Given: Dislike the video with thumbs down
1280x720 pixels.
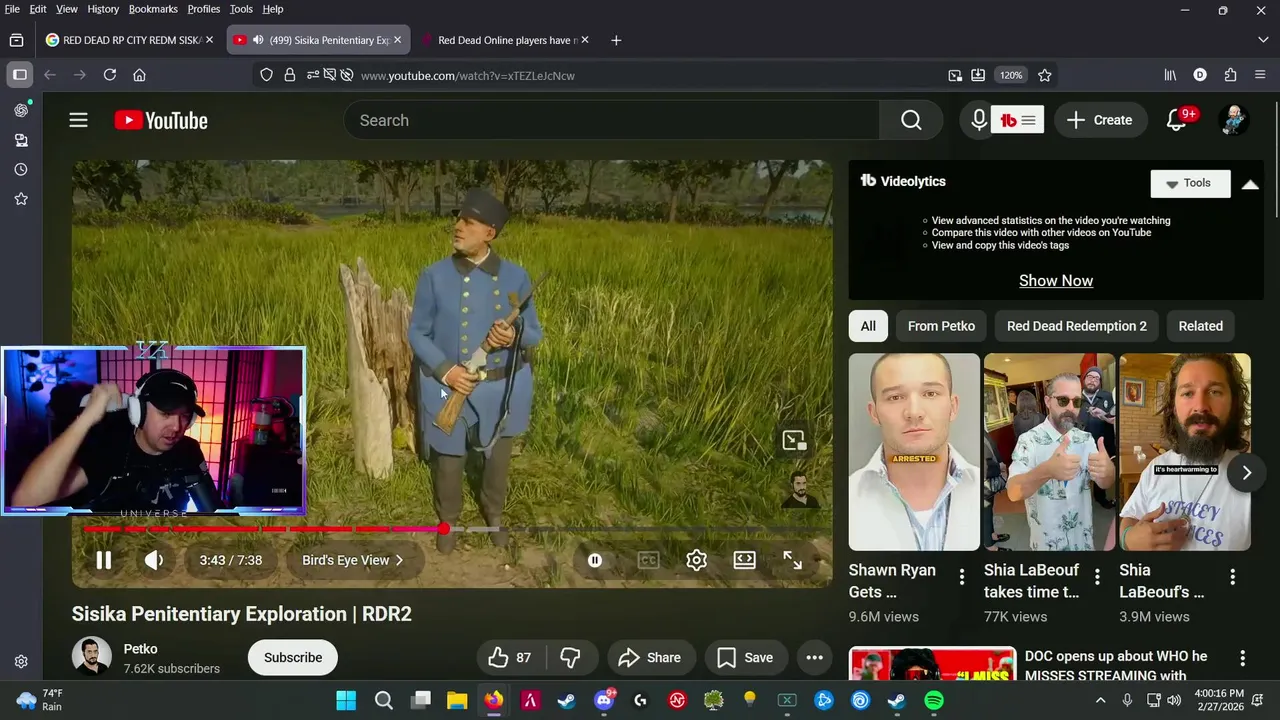Looking at the screenshot, I should (x=570, y=657).
